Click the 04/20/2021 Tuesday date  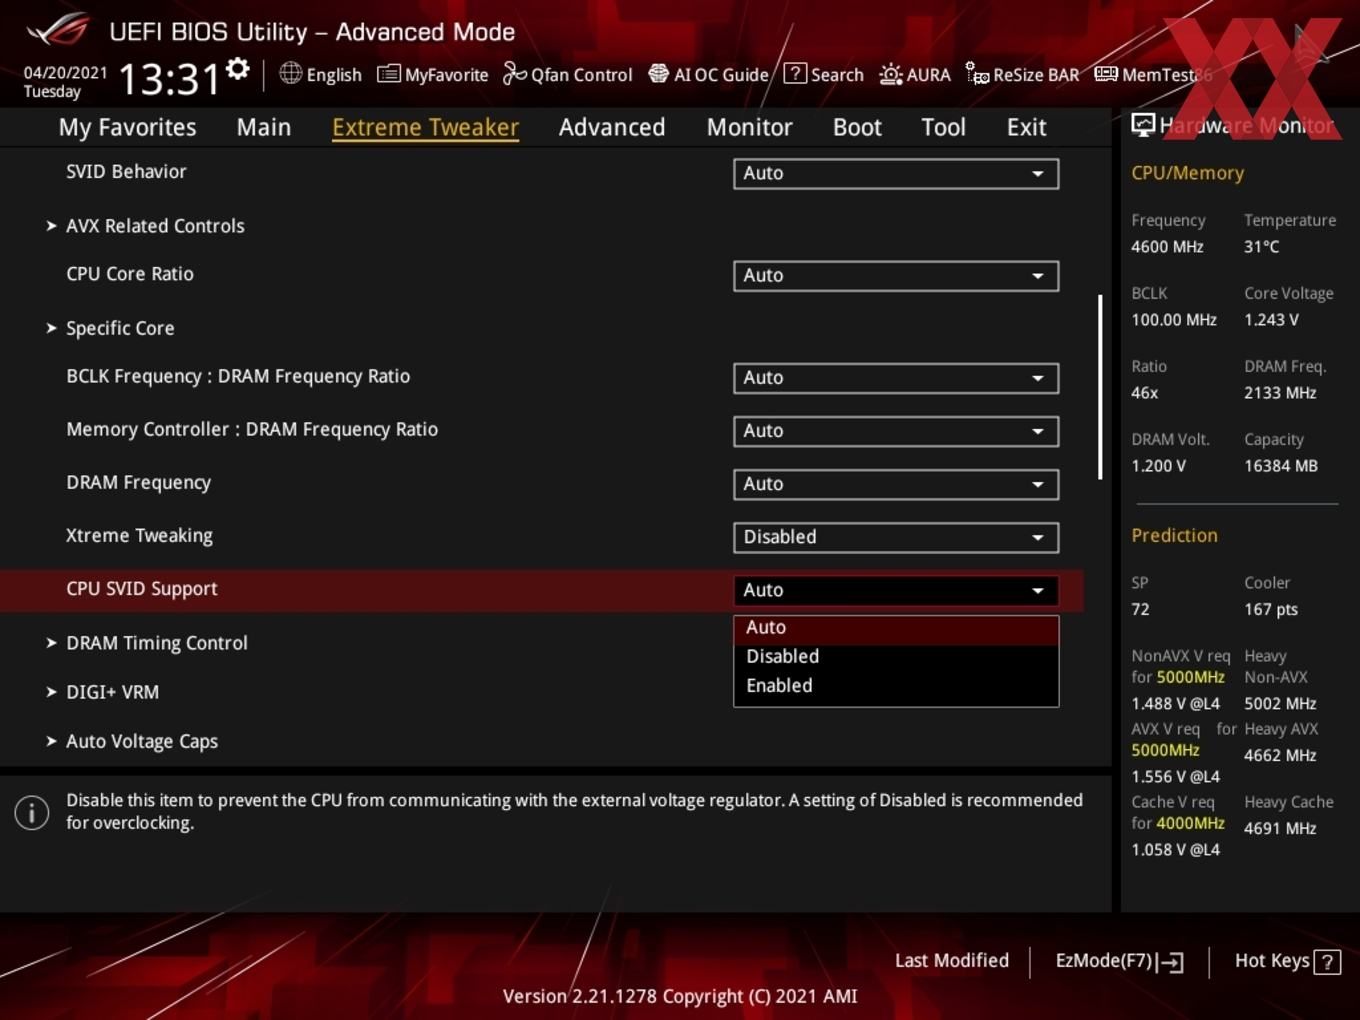(65, 82)
